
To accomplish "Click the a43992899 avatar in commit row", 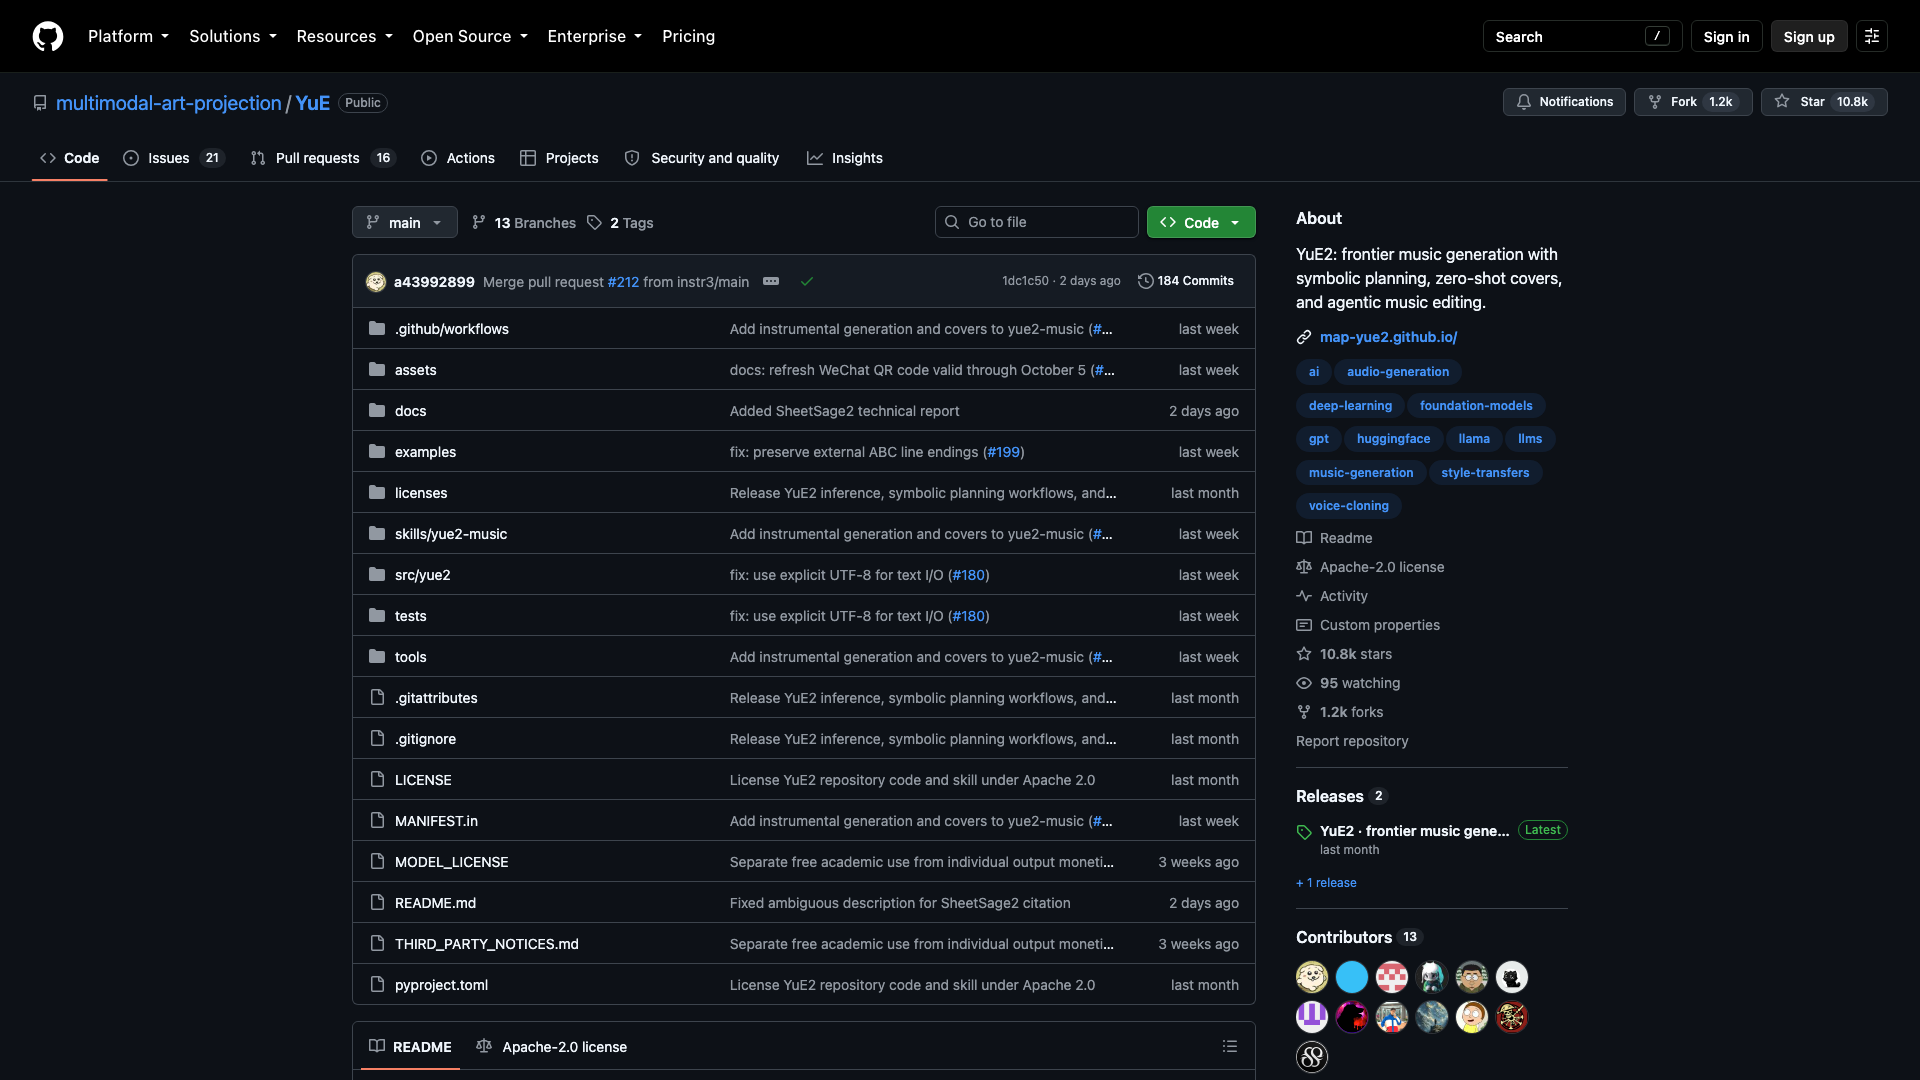I will click(x=376, y=282).
